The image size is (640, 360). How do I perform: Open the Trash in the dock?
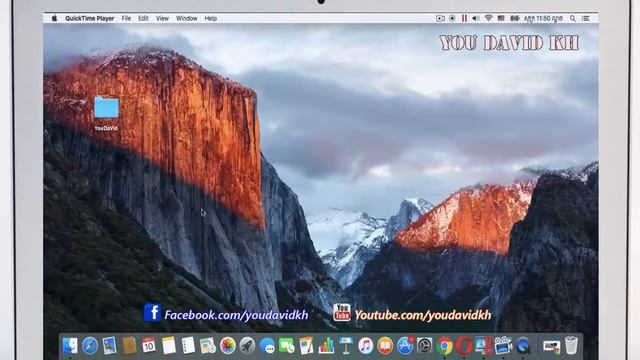[571, 345]
